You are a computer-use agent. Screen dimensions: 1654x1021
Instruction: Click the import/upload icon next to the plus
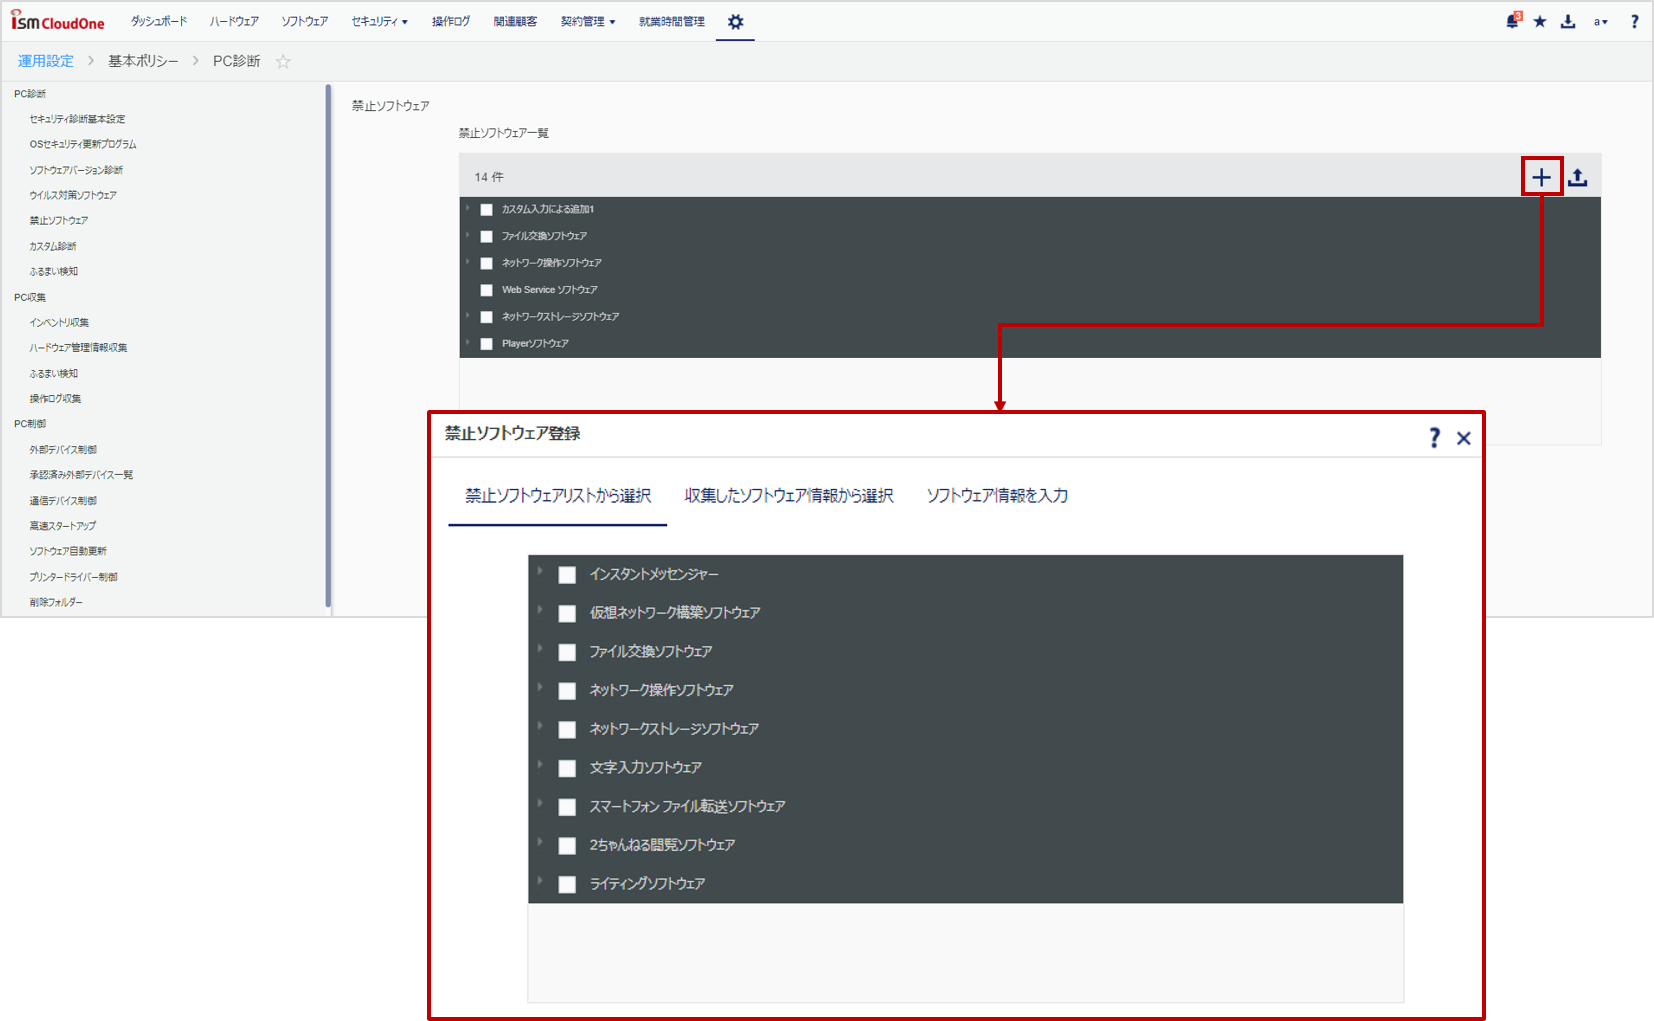pyautogui.click(x=1578, y=176)
